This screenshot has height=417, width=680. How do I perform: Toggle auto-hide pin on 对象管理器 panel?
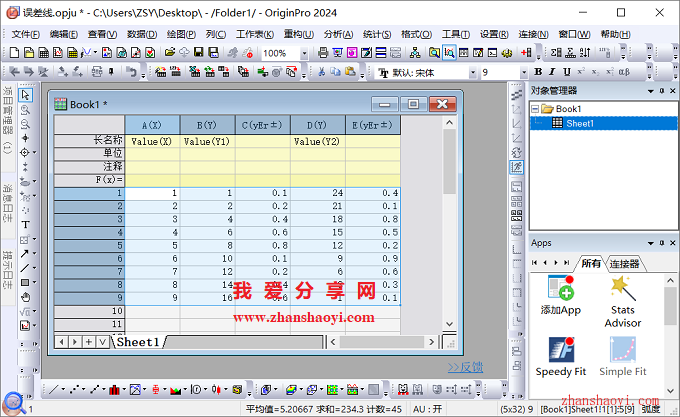click(x=662, y=91)
